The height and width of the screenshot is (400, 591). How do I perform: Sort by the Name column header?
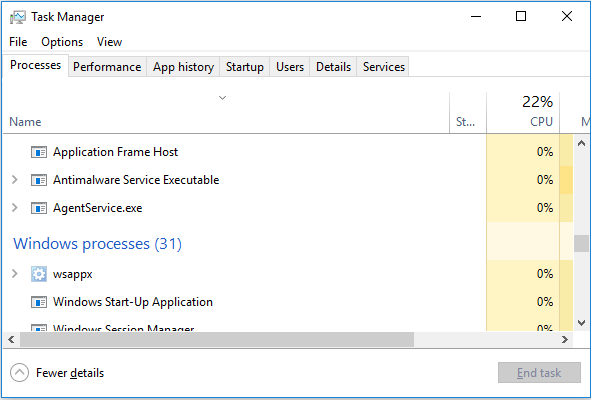point(226,113)
